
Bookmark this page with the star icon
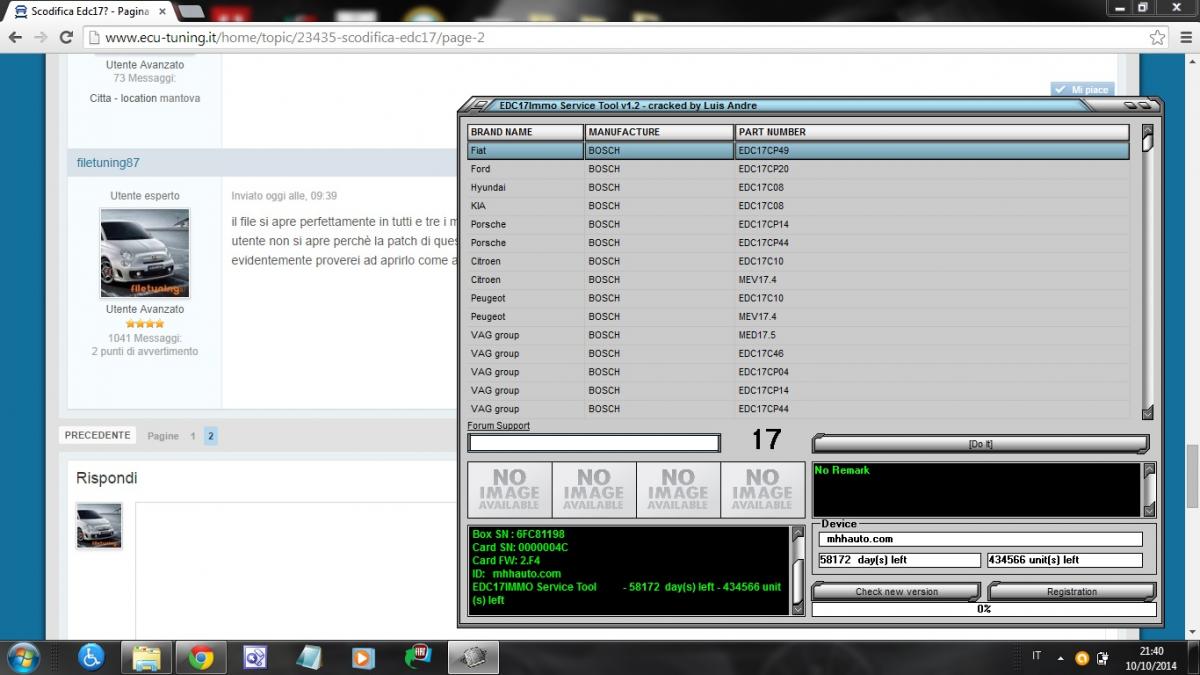coord(1157,38)
